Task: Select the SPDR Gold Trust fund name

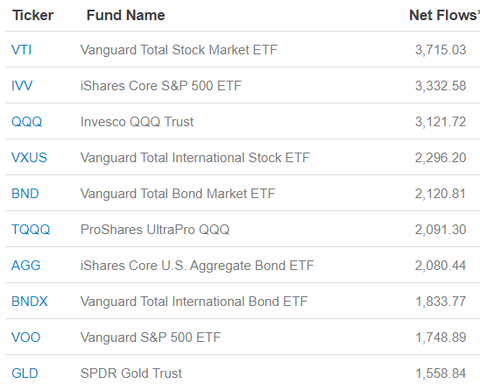Action: pos(131,373)
